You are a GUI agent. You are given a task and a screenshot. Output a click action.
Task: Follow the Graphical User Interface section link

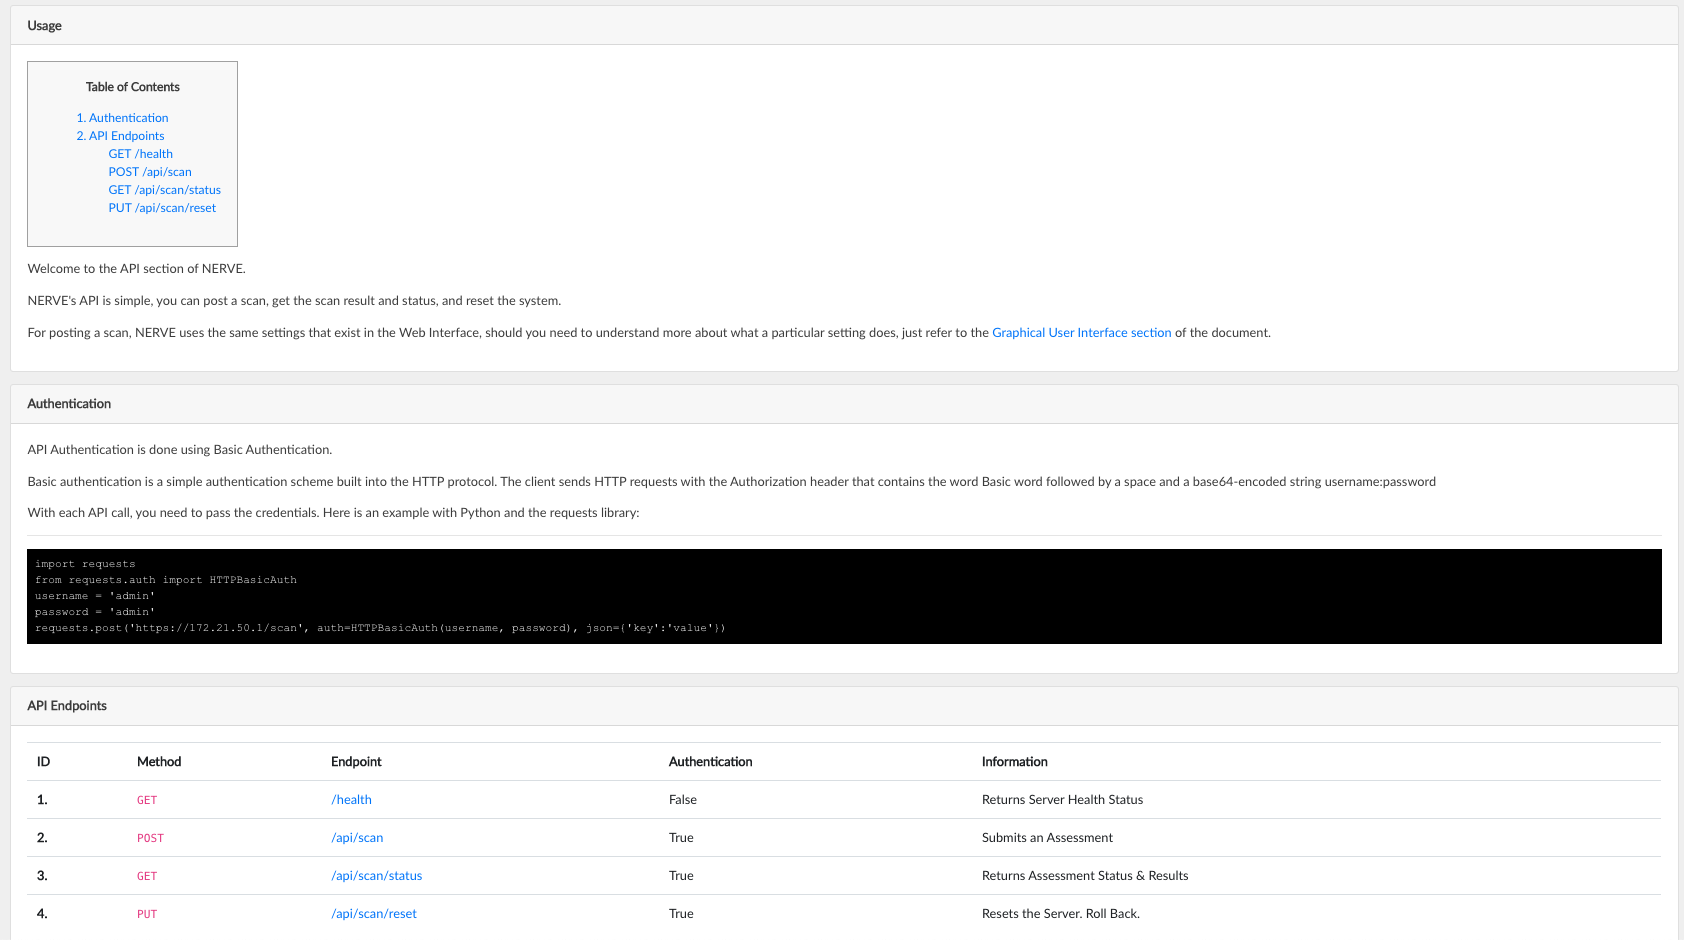[1081, 333]
